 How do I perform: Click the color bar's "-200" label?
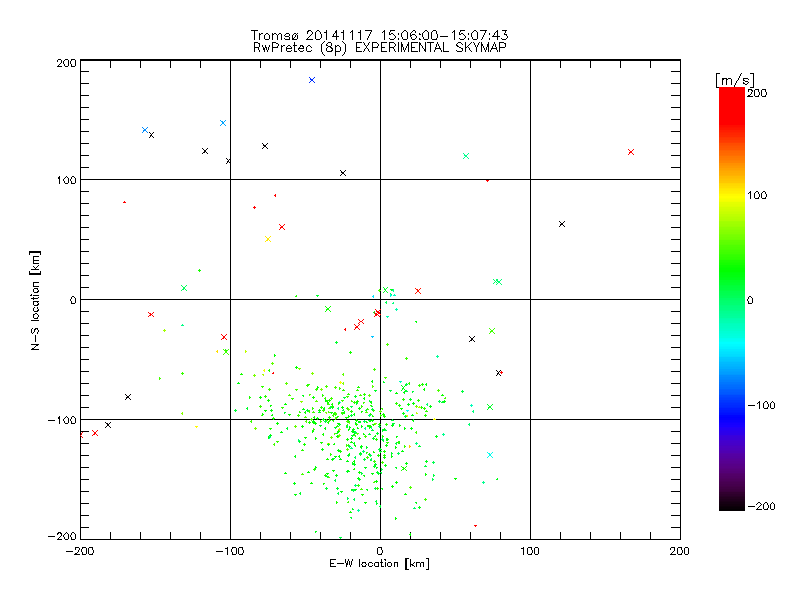(x=761, y=506)
